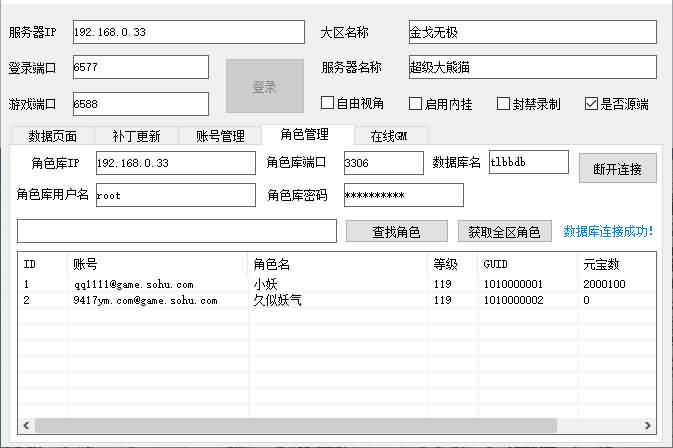The image size is (673, 448).
Task: Click the 登录端口 field showing 6577
Action: click(141, 67)
